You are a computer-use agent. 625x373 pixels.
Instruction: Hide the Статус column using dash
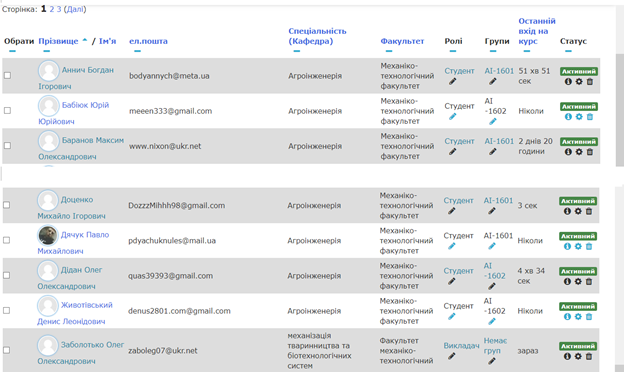(568, 51)
